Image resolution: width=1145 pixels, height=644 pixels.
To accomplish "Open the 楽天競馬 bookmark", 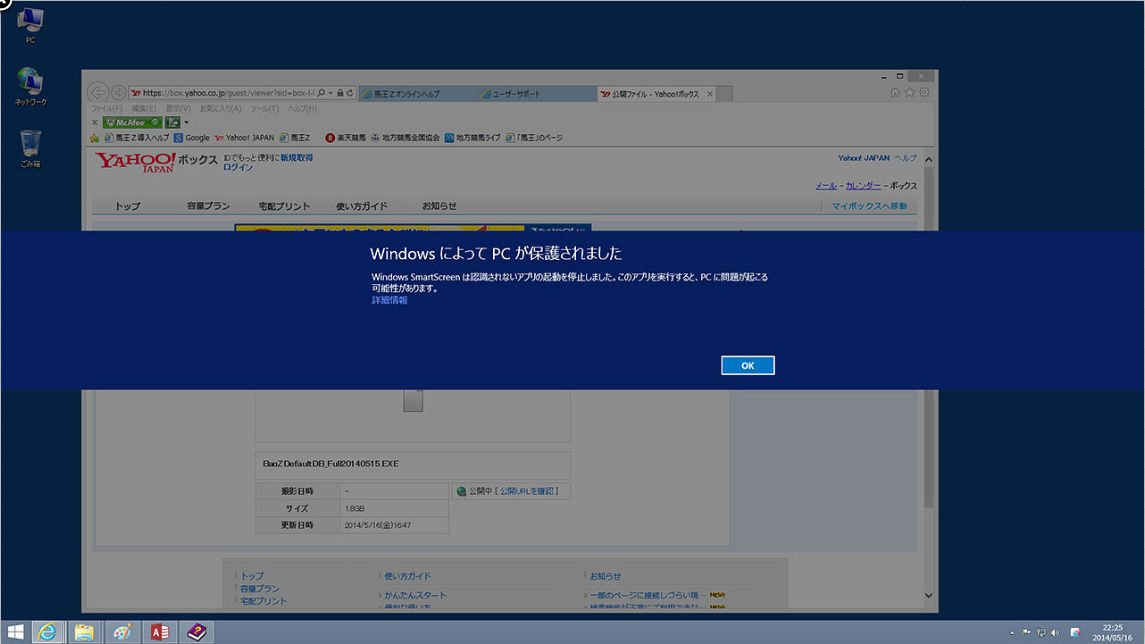I will point(345,137).
